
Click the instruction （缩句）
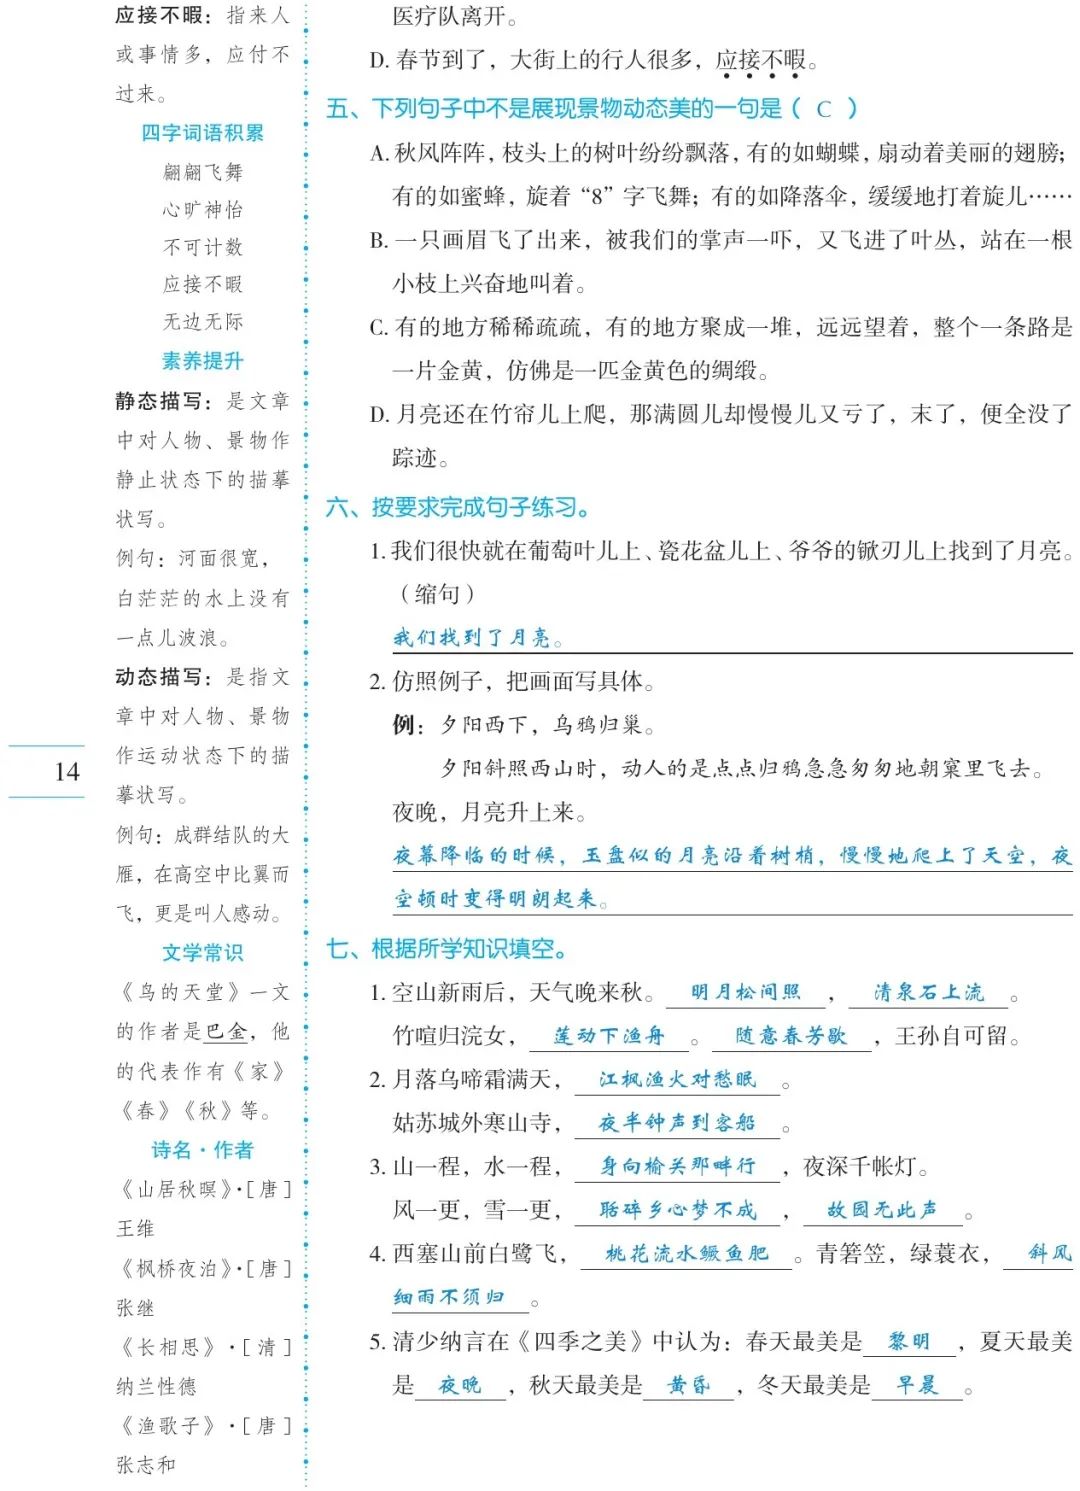(x=438, y=594)
